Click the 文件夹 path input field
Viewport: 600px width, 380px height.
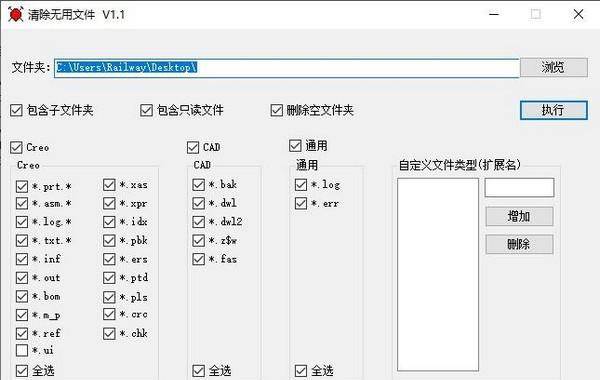pos(287,68)
